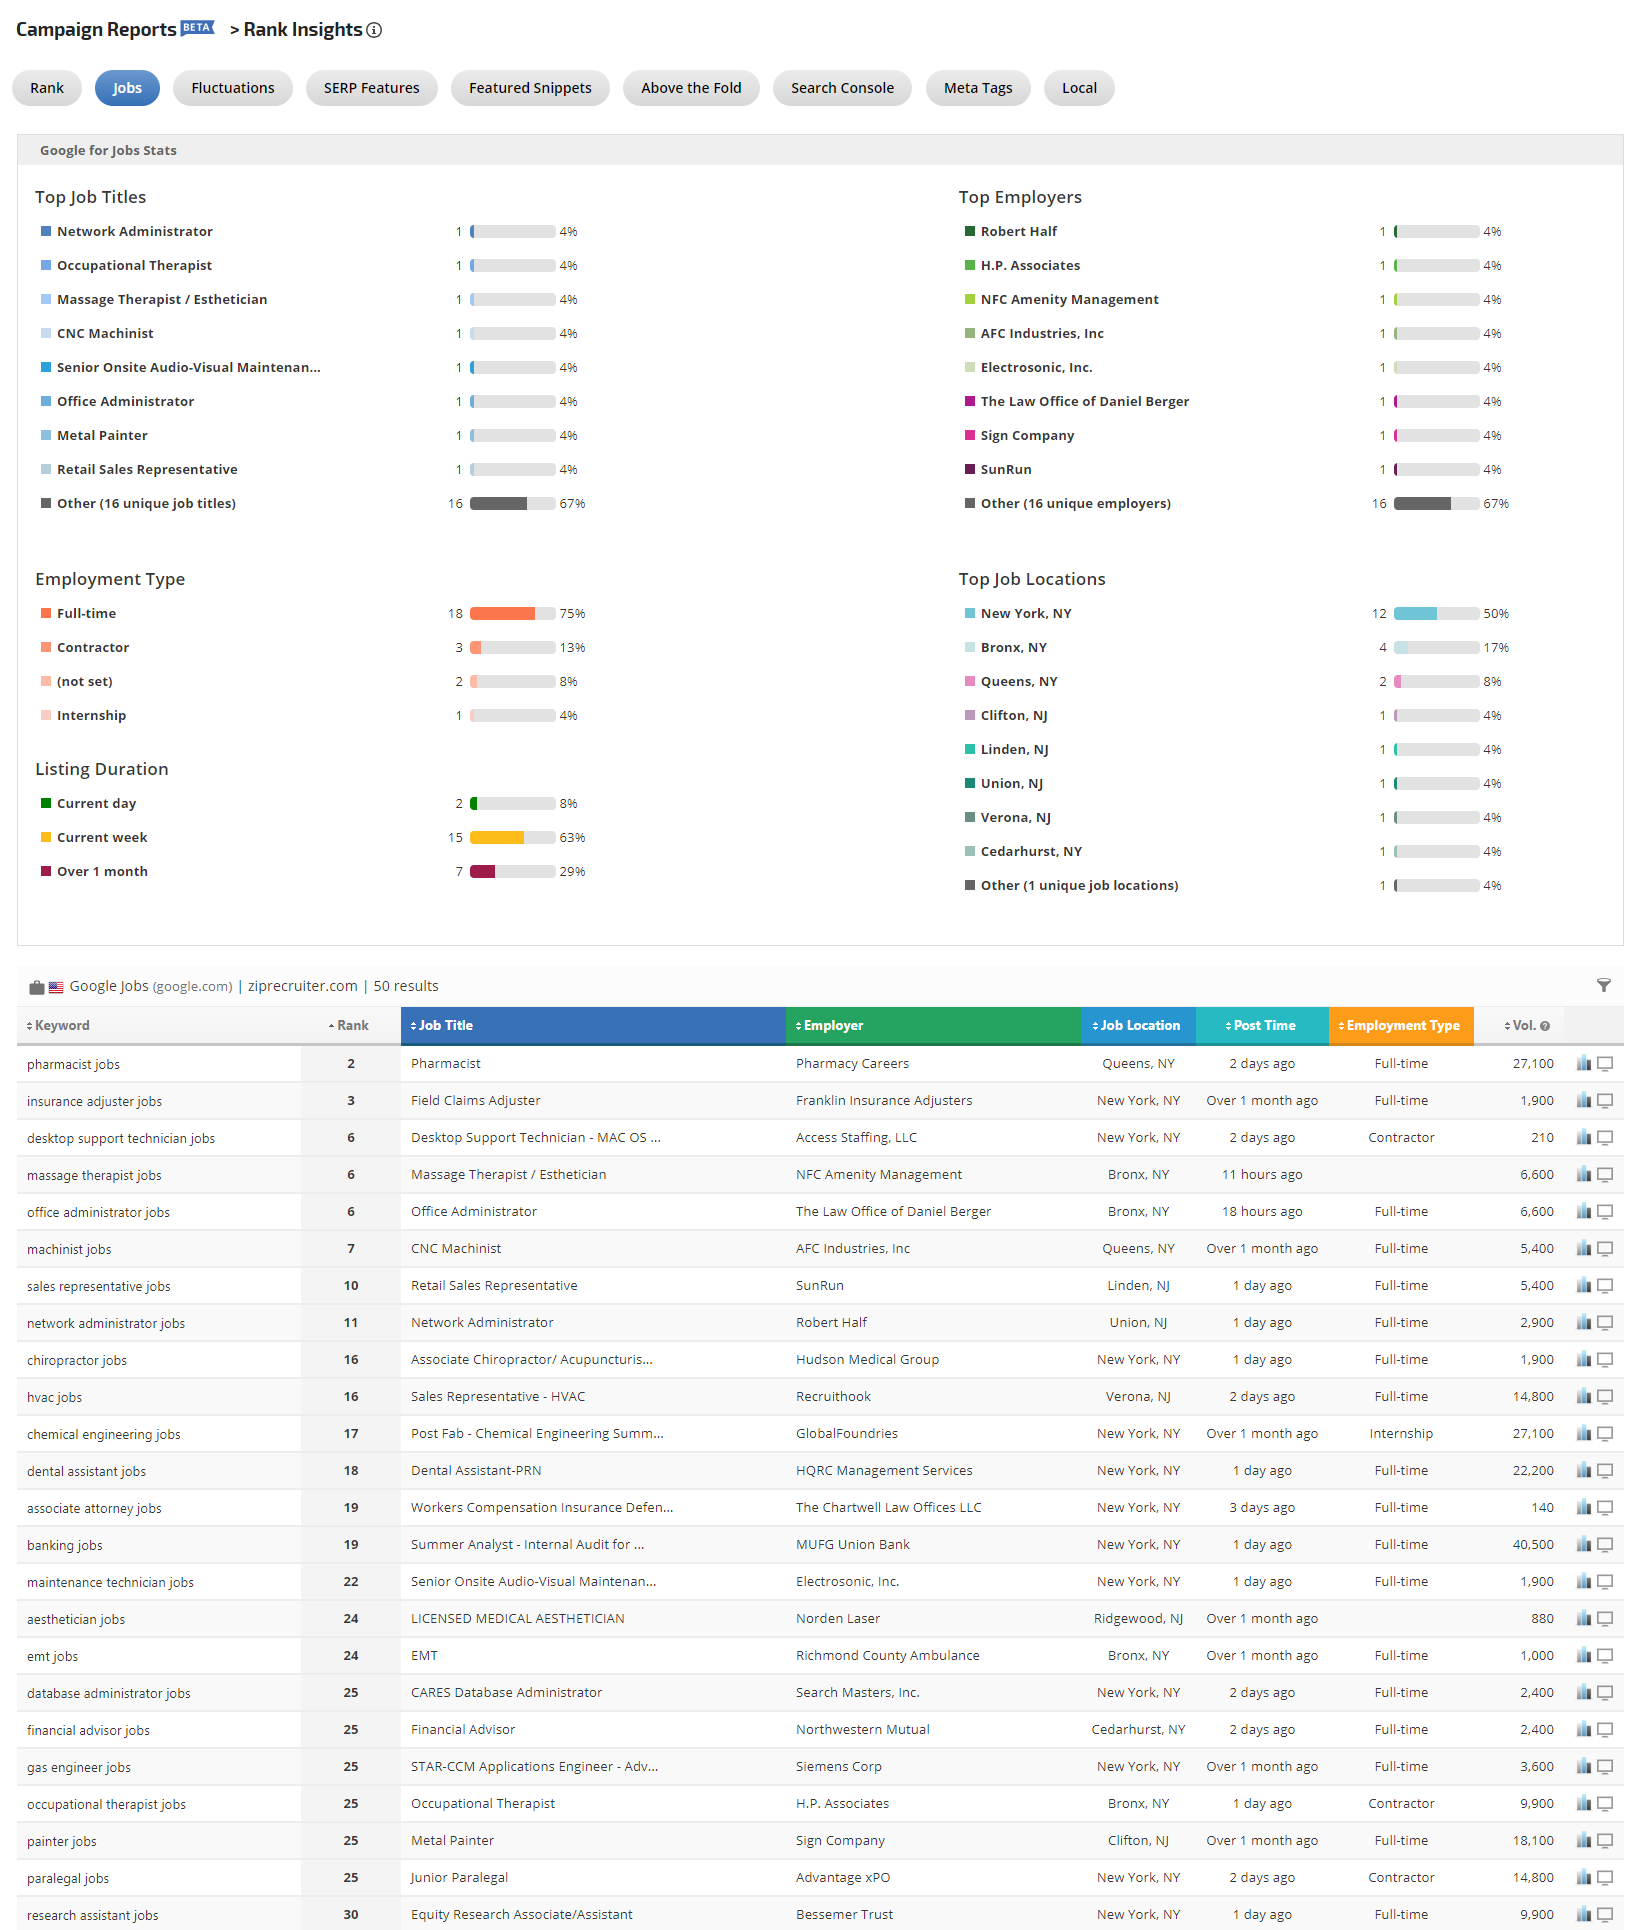1643x1930 pixels.
Task: Click the 'ziprecruiter.com' domain text
Action: [302, 986]
